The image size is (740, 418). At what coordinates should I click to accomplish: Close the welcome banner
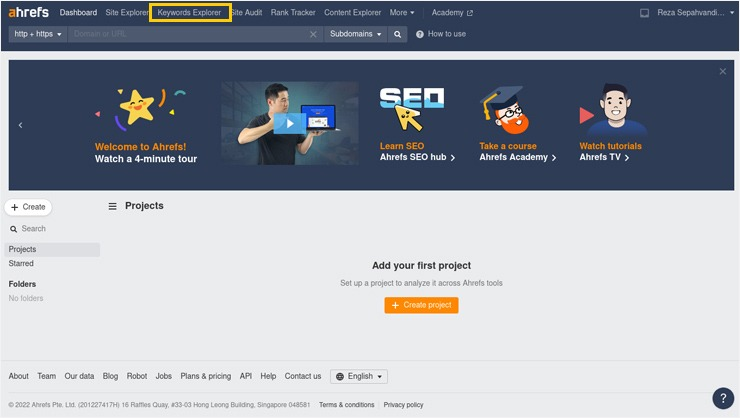pos(723,71)
